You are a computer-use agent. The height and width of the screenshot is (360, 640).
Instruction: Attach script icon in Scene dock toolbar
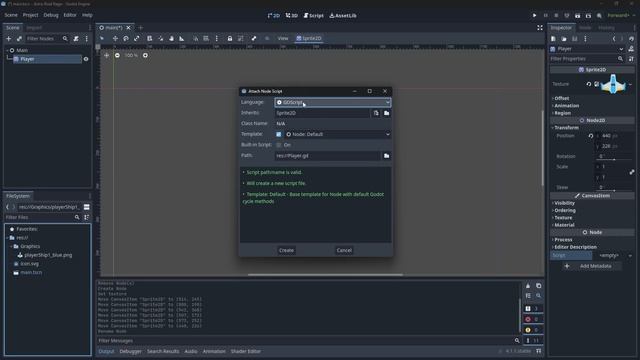pos(76,39)
